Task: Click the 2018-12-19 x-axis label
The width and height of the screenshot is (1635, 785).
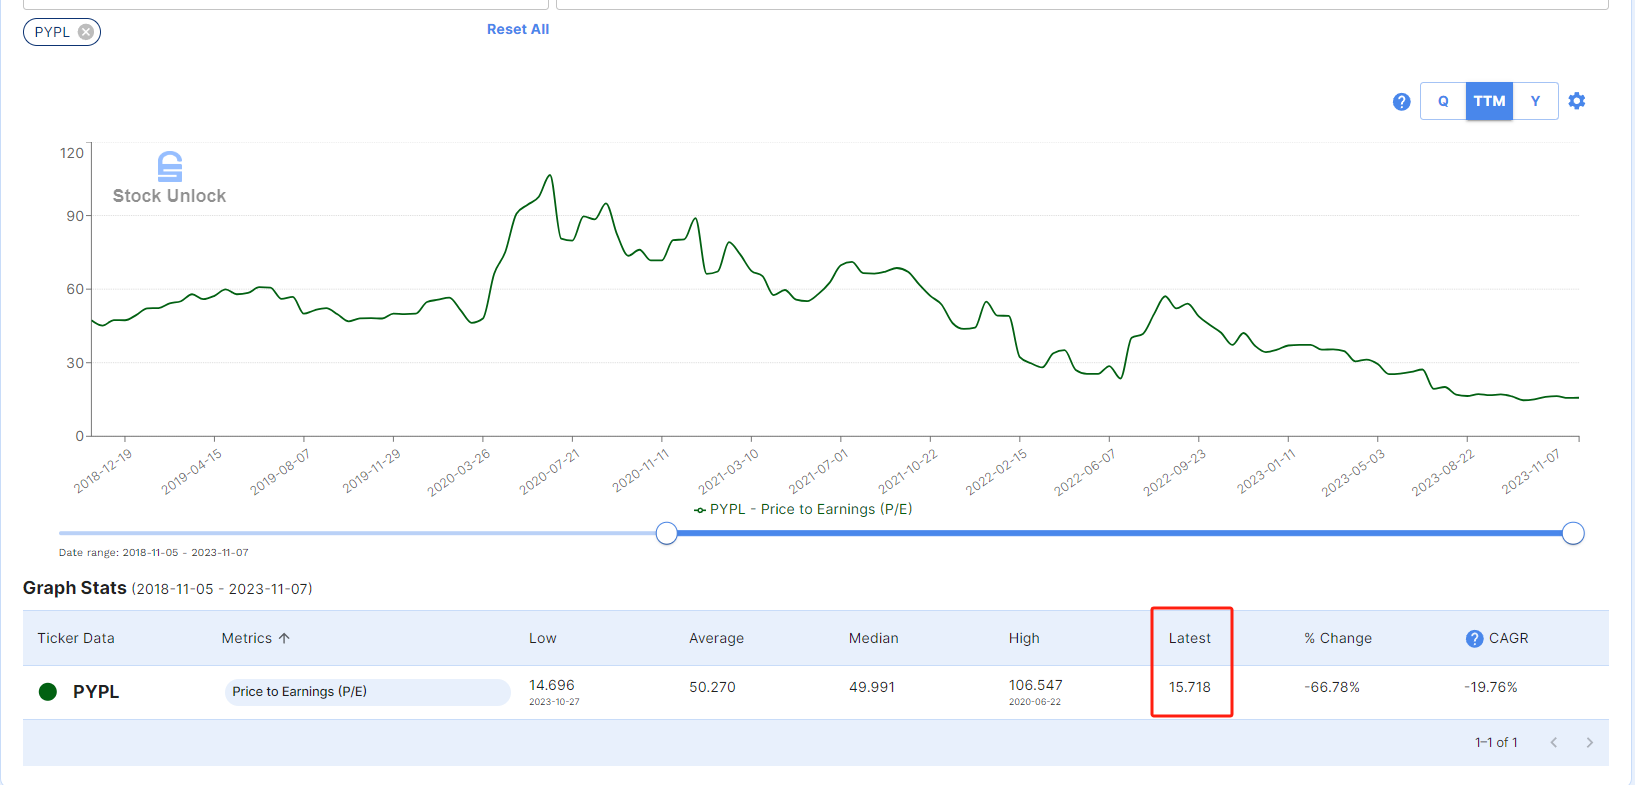Action: point(103,471)
